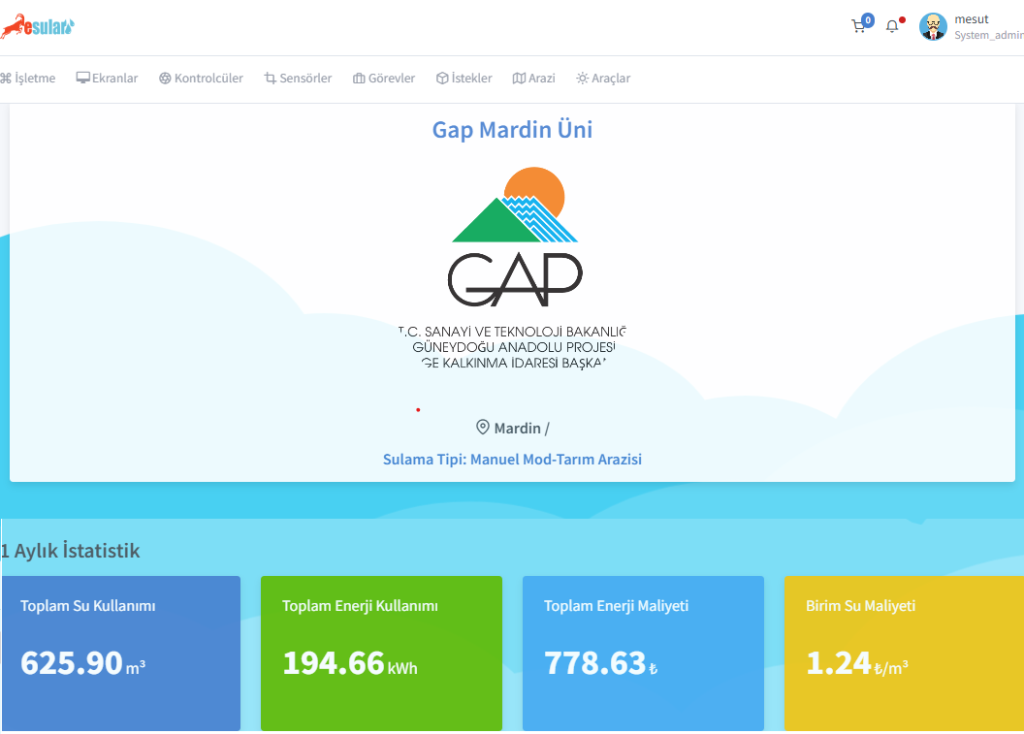Select the Toplam Su Kullanımı card

pos(121,650)
